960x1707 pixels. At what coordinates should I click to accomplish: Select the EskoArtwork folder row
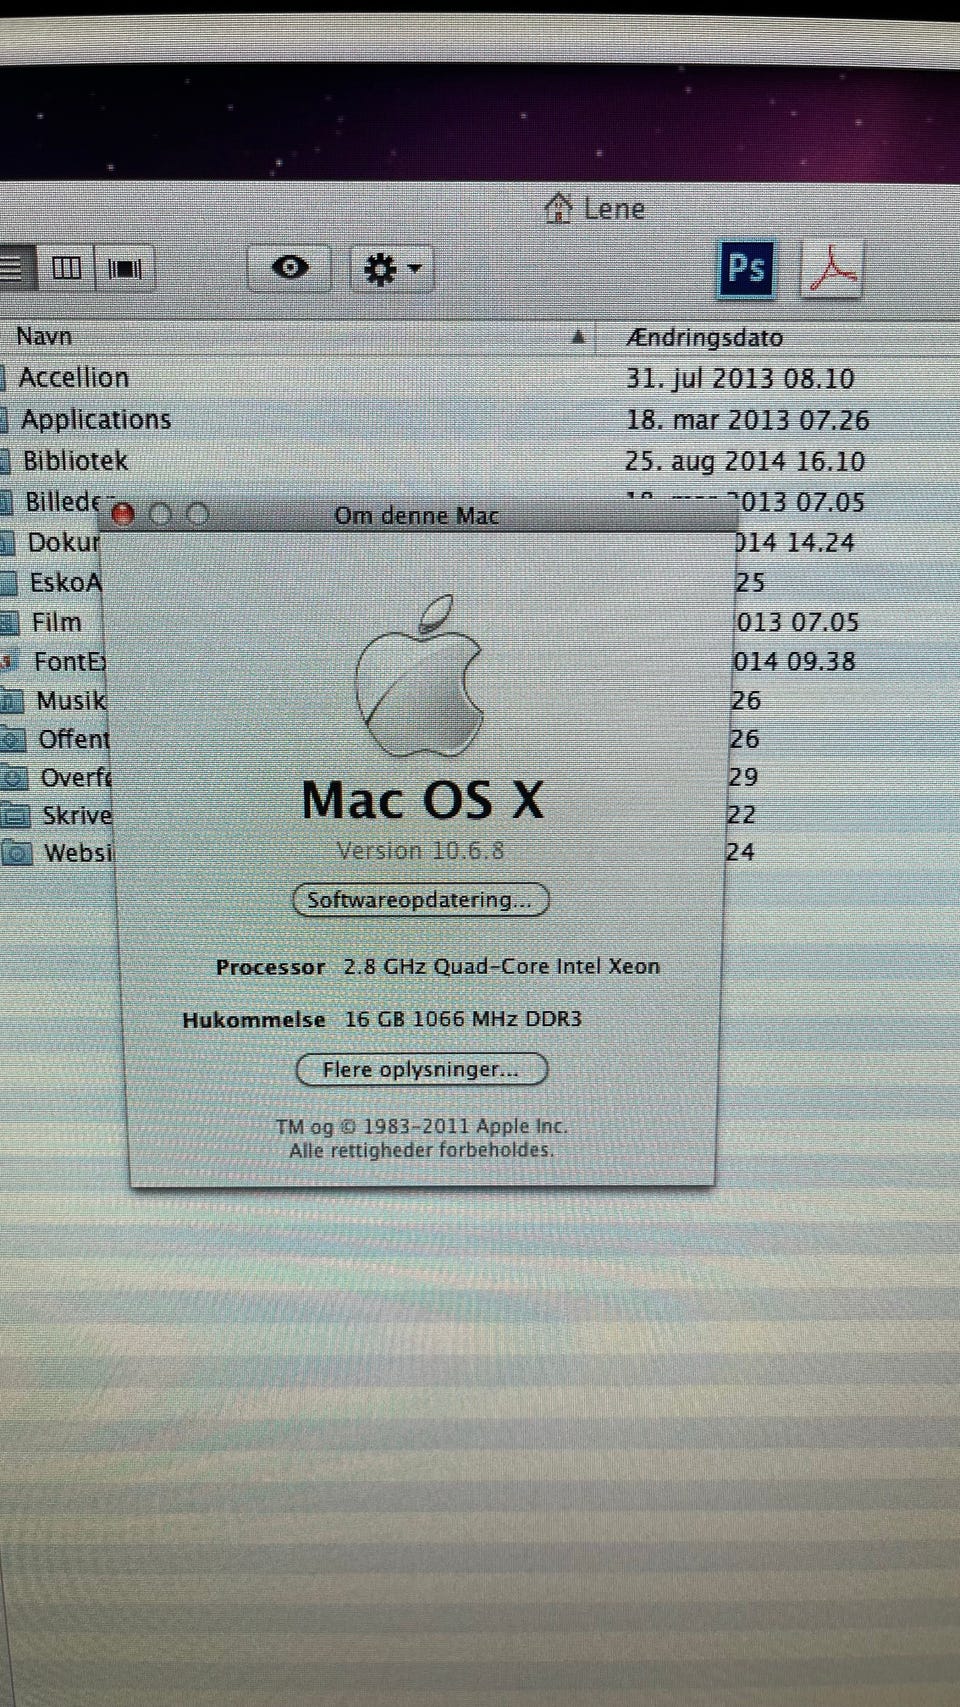click(65, 582)
